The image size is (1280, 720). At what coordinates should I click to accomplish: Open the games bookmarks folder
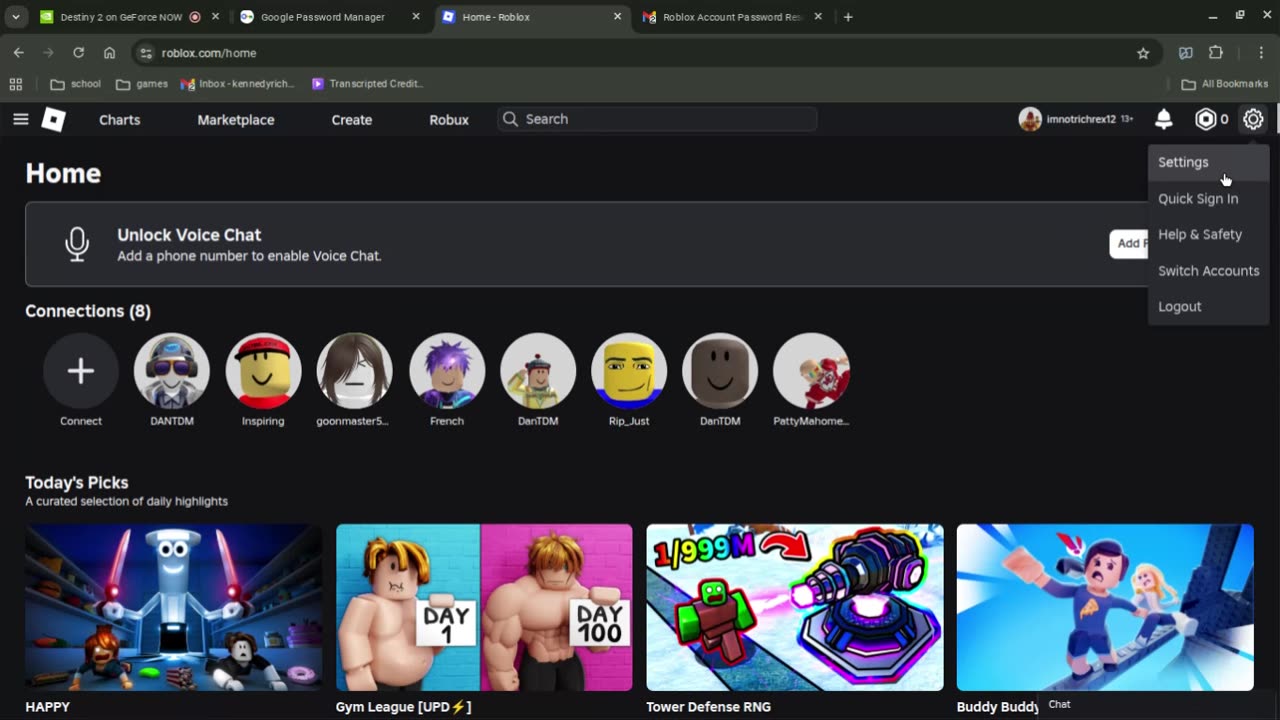(x=142, y=84)
